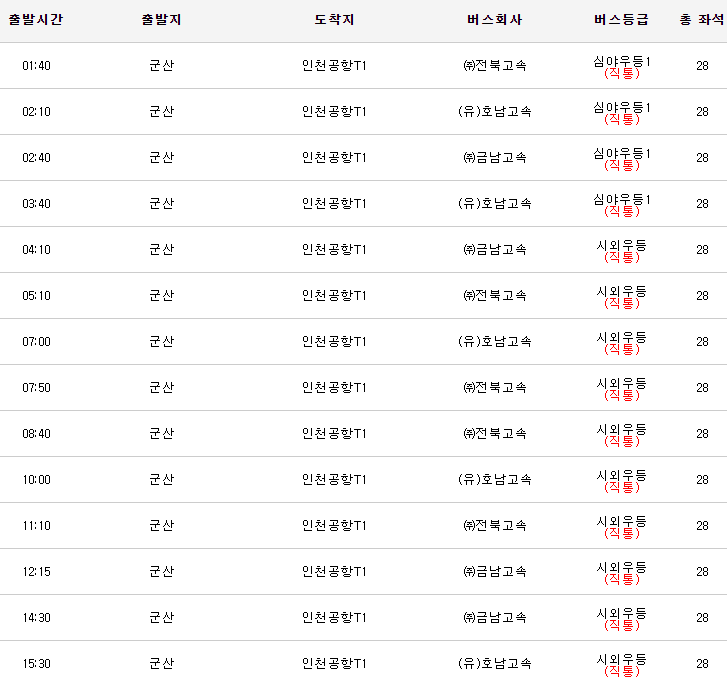Click the 도착지 column header

coord(334,19)
